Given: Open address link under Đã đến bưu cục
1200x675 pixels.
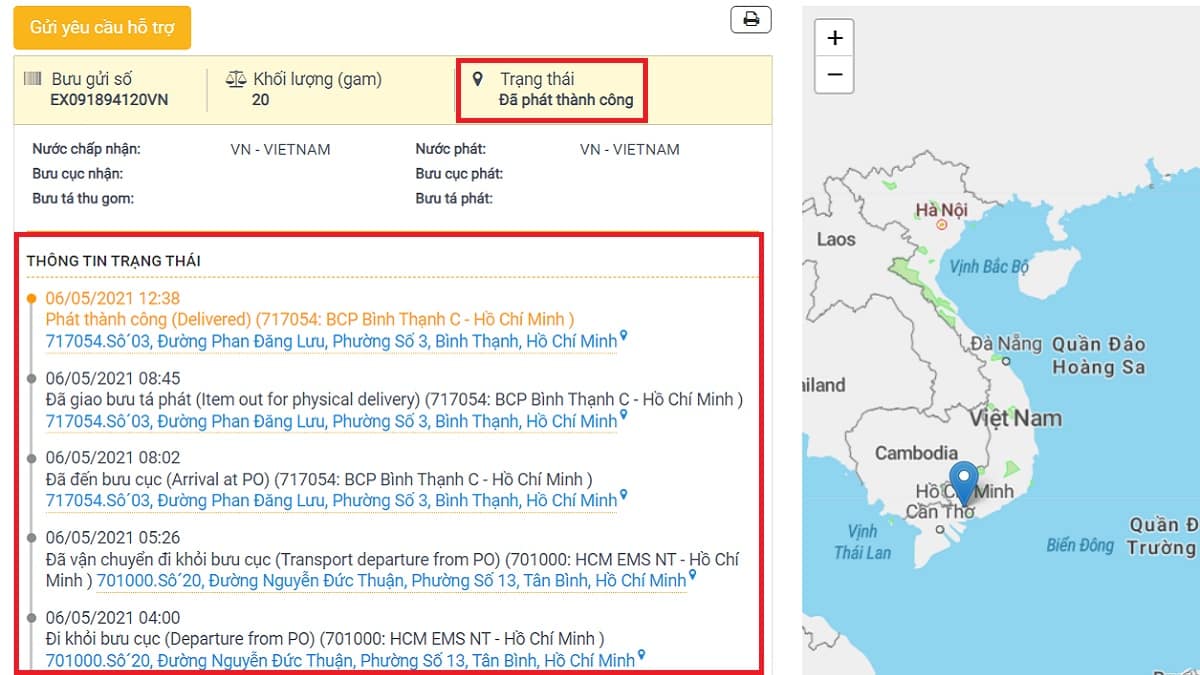Looking at the screenshot, I should (331, 501).
